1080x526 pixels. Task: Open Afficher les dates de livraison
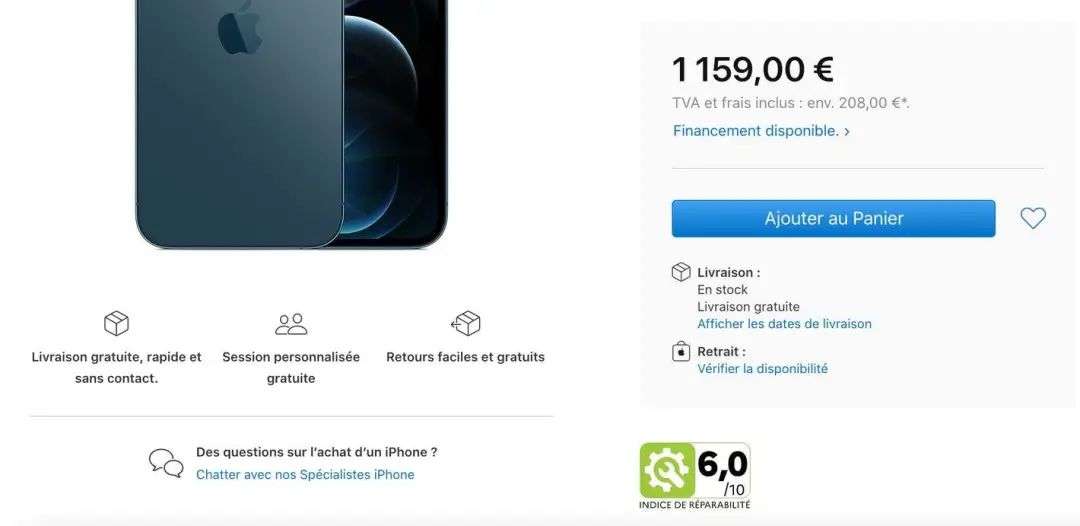[x=784, y=324]
